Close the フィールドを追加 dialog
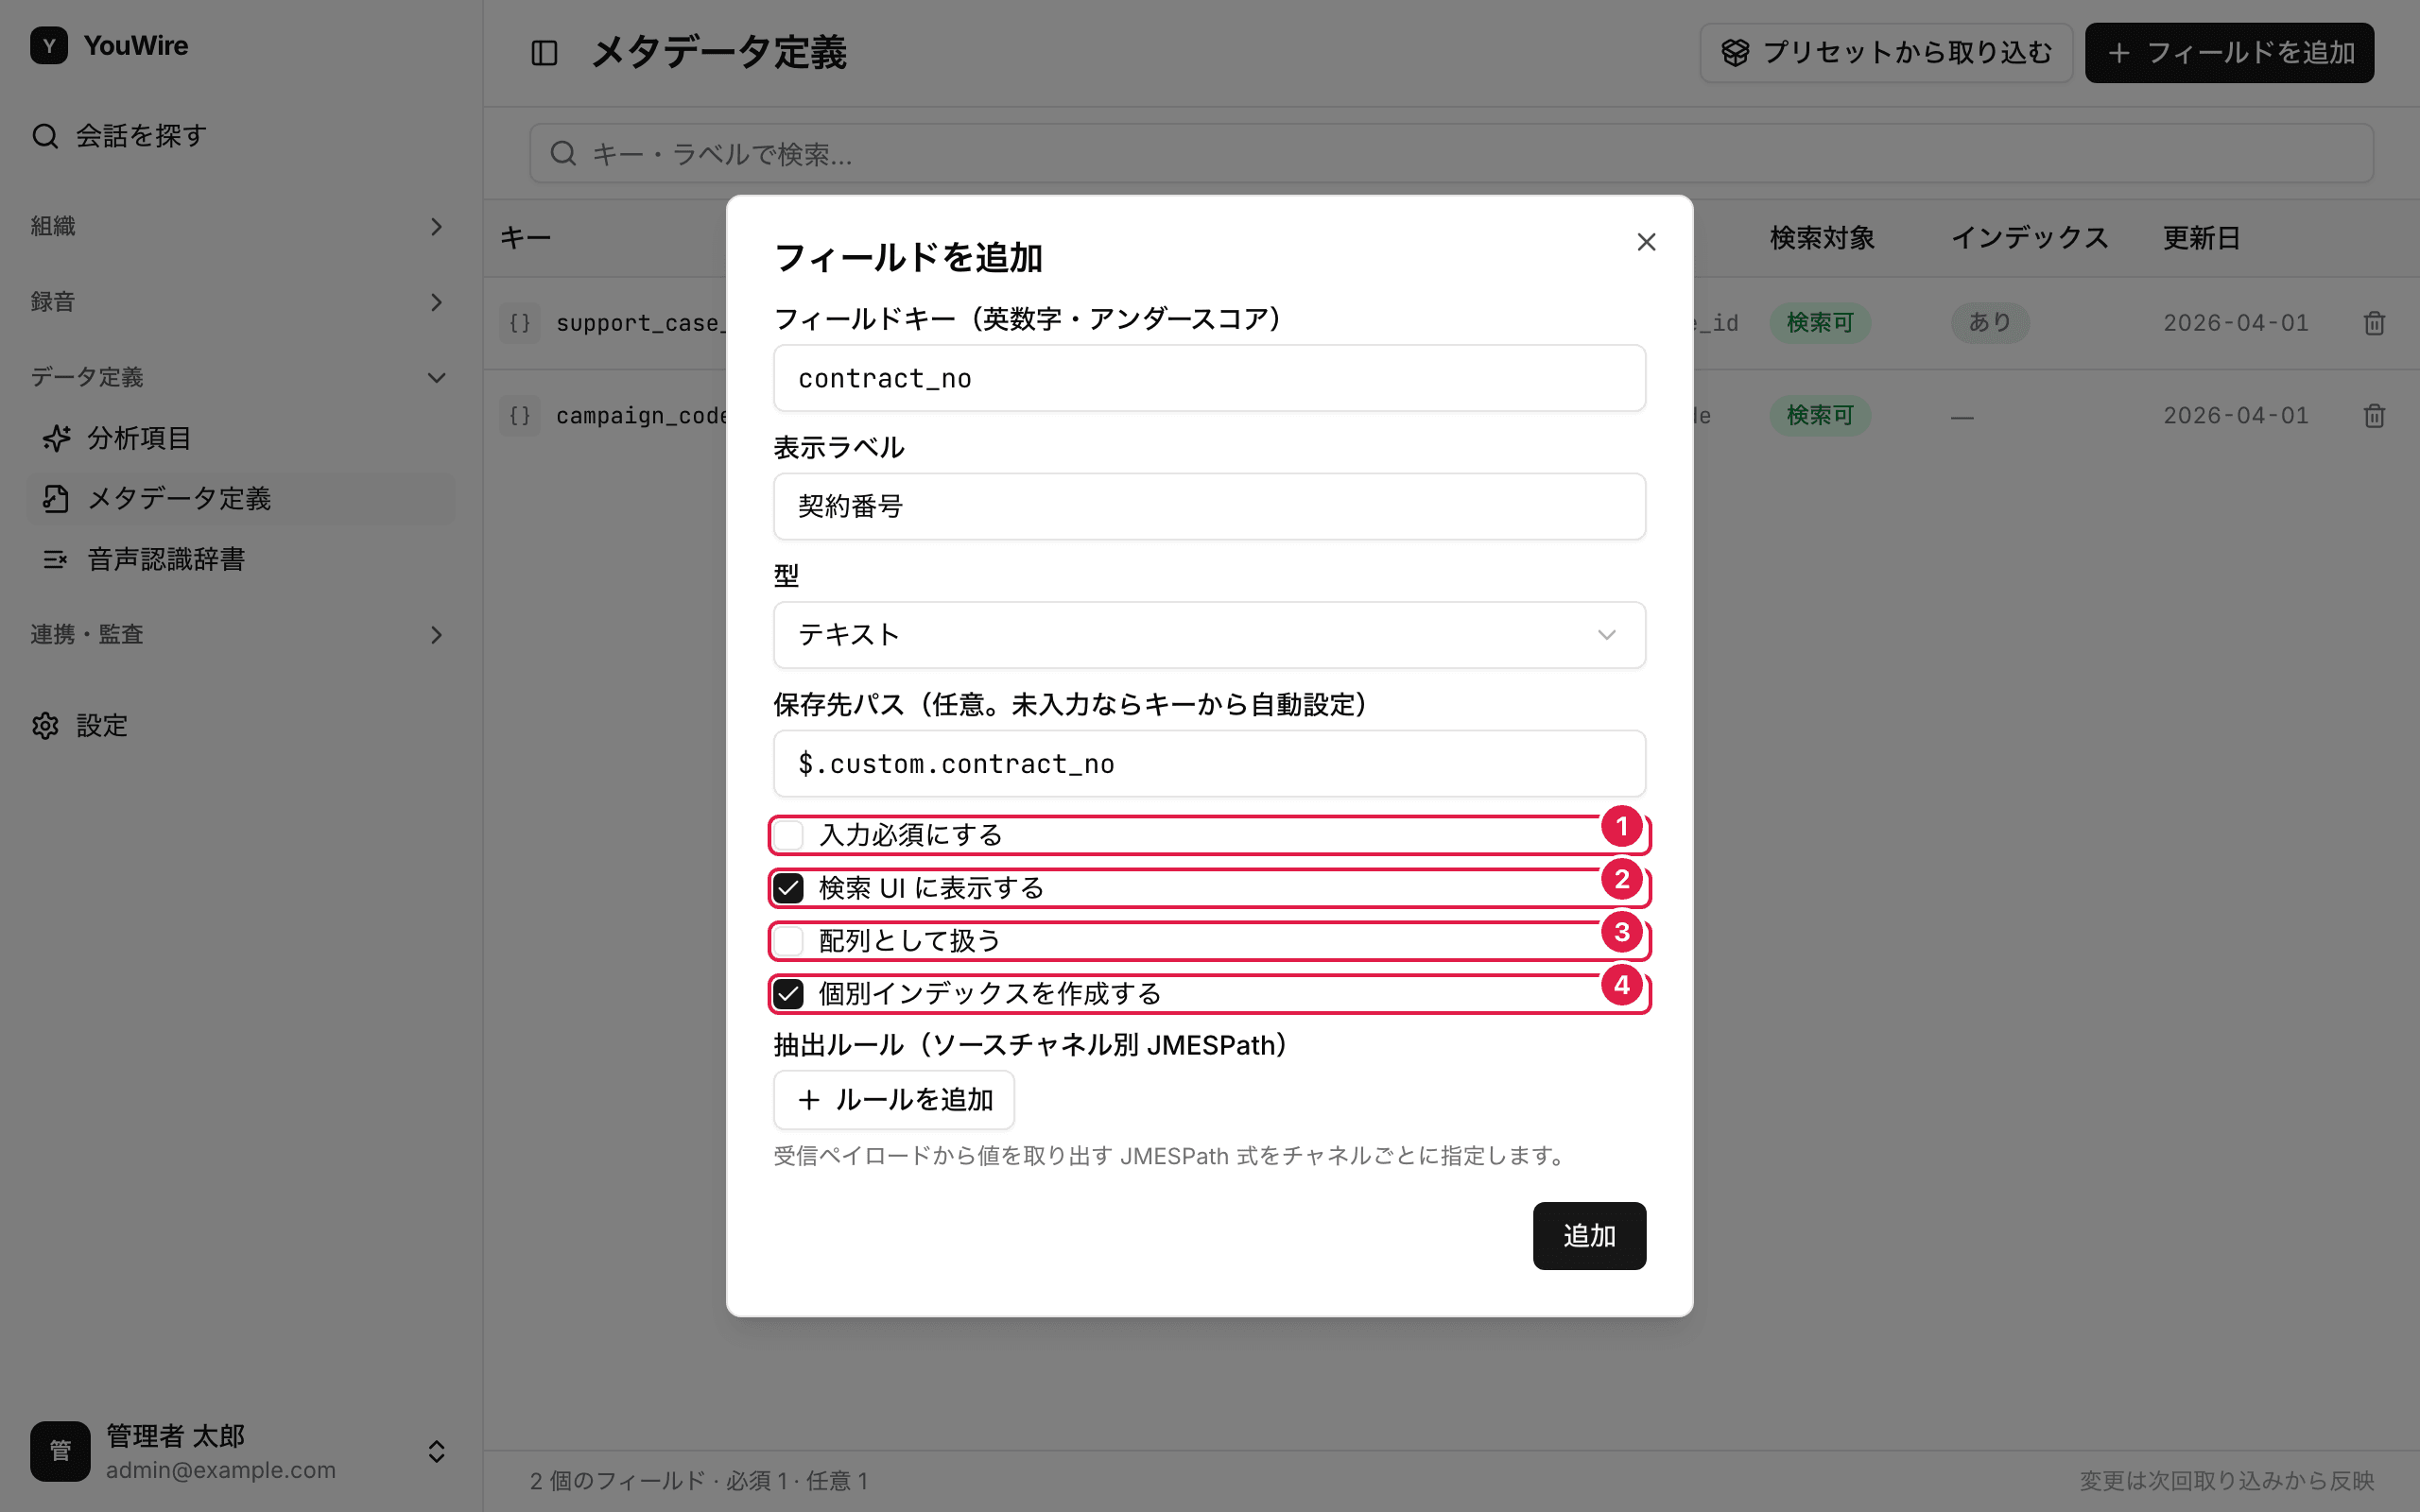The image size is (2420, 1512). [1646, 242]
